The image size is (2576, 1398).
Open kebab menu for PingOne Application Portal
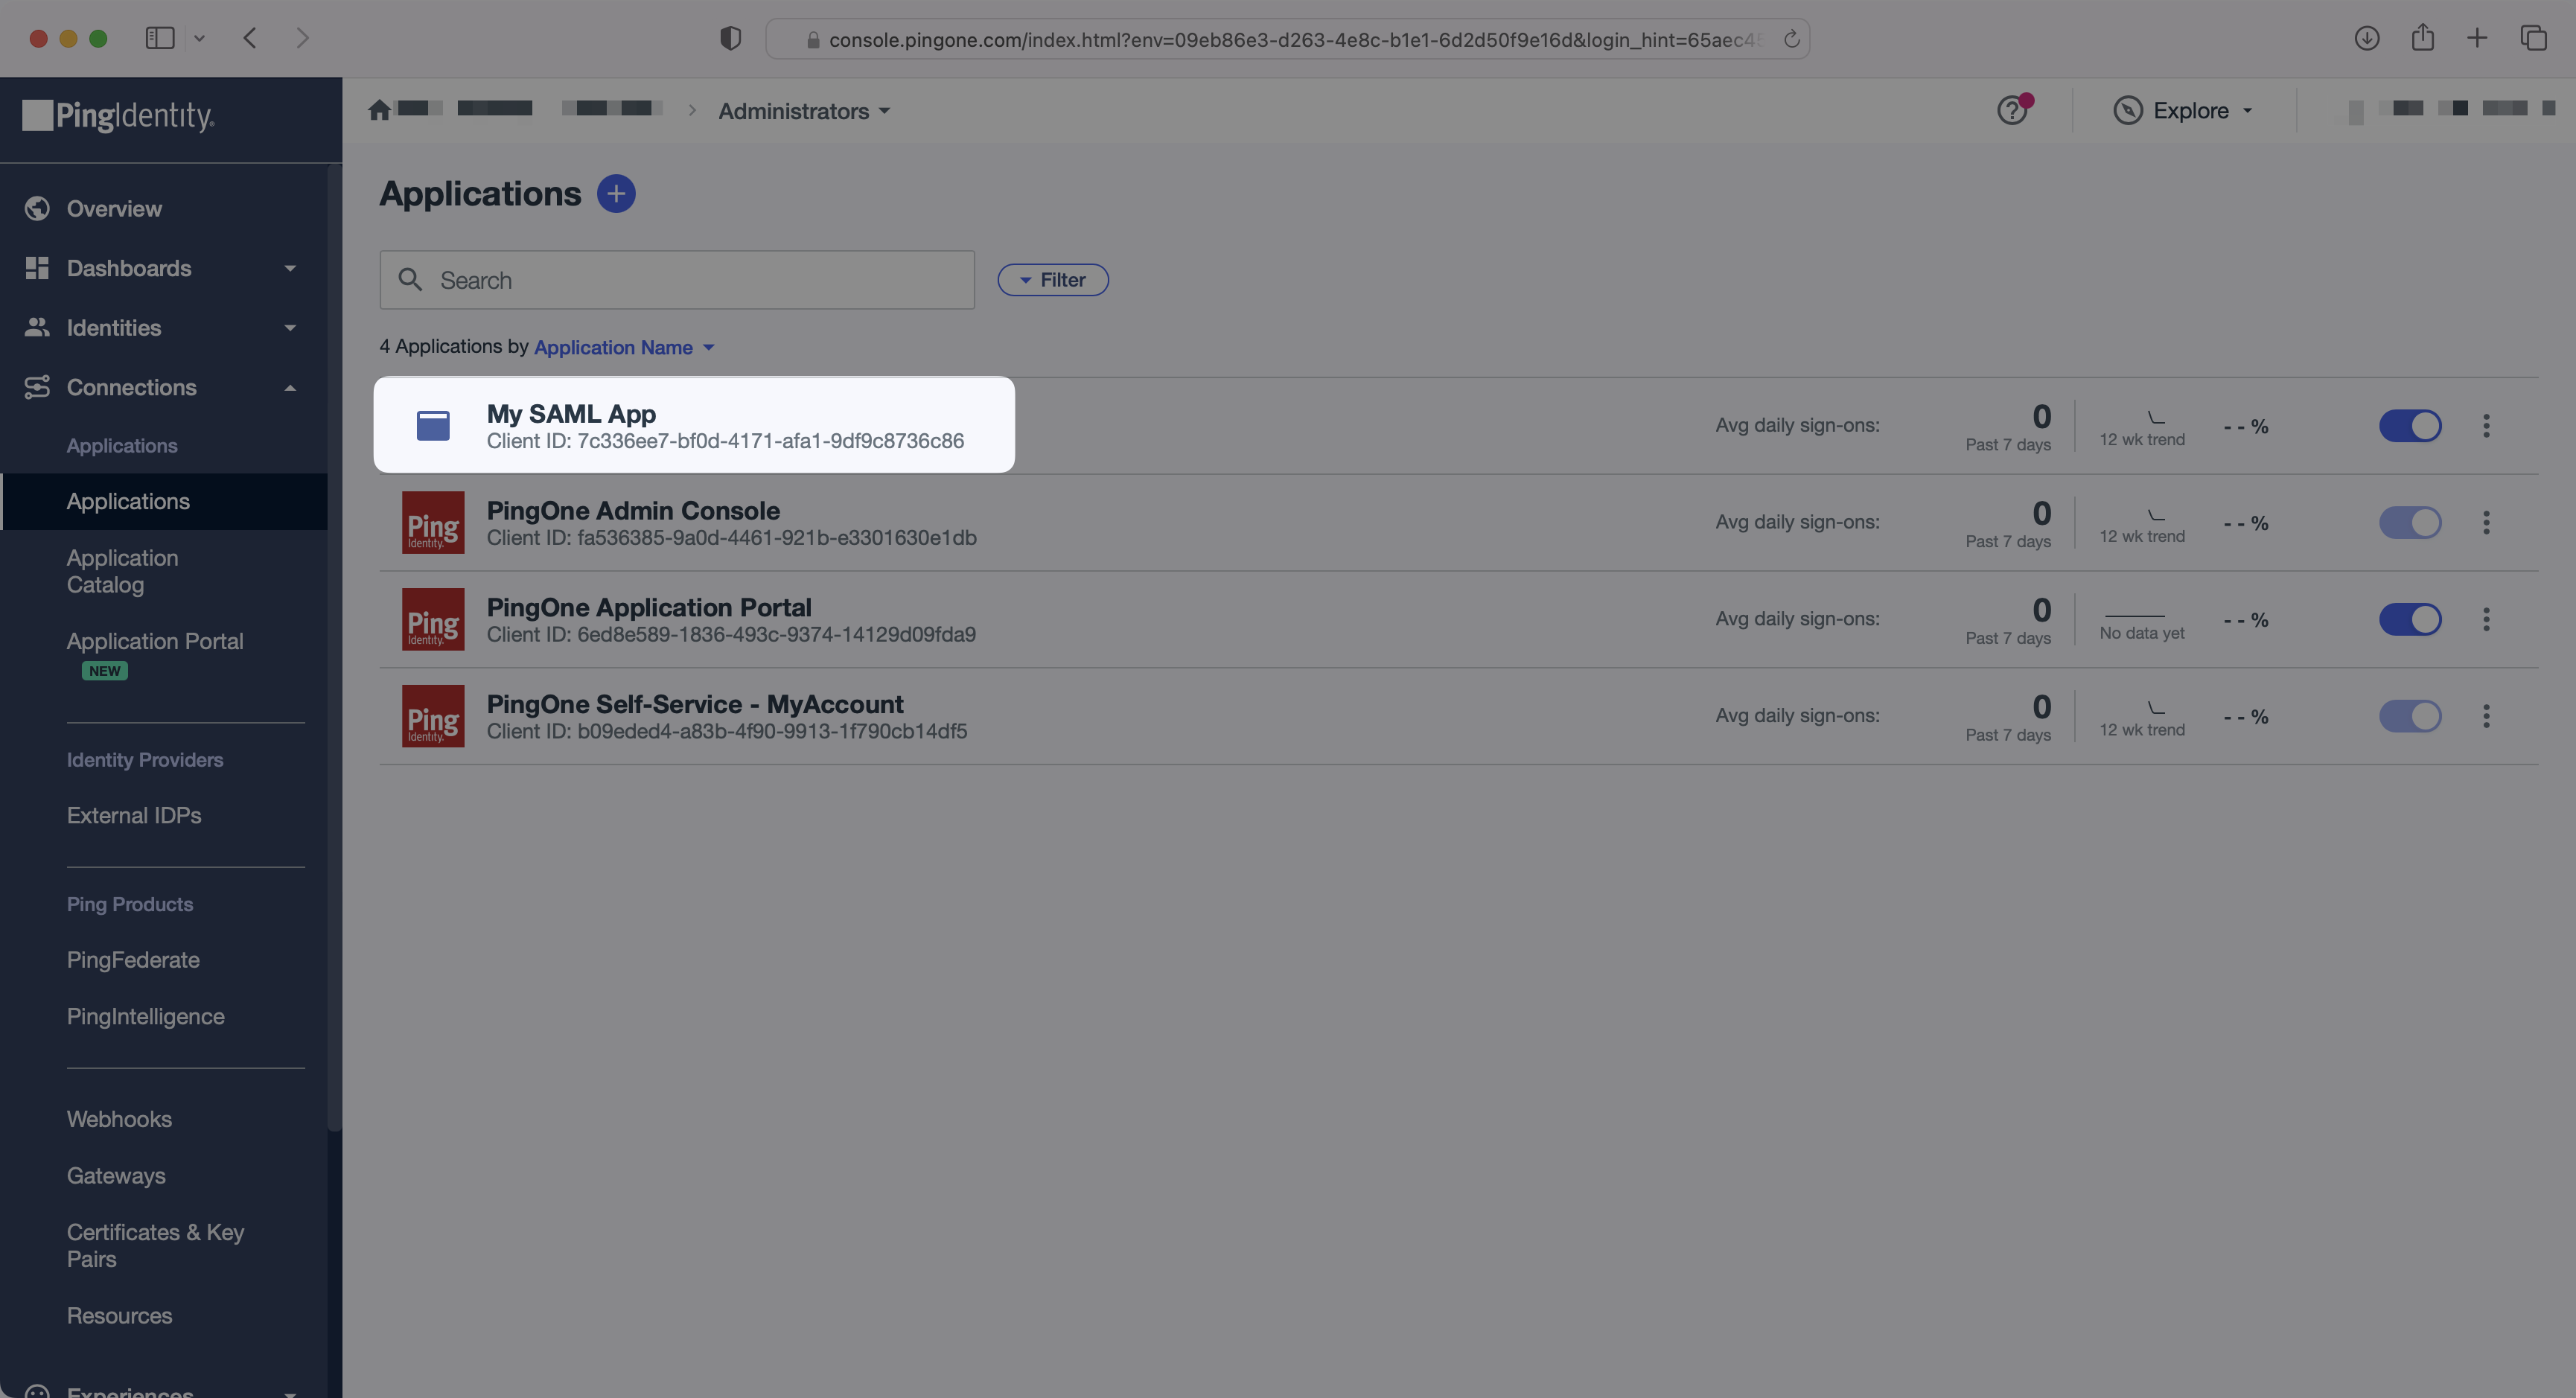tap(2486, 619)
